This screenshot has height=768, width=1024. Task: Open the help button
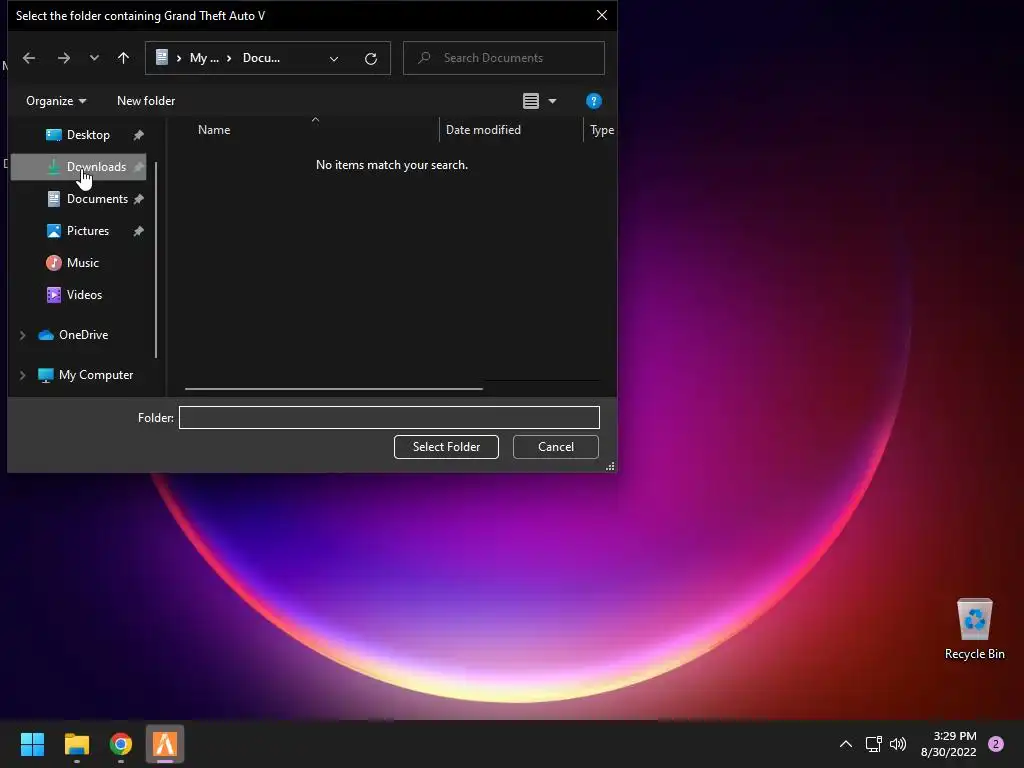coord(594,101)
